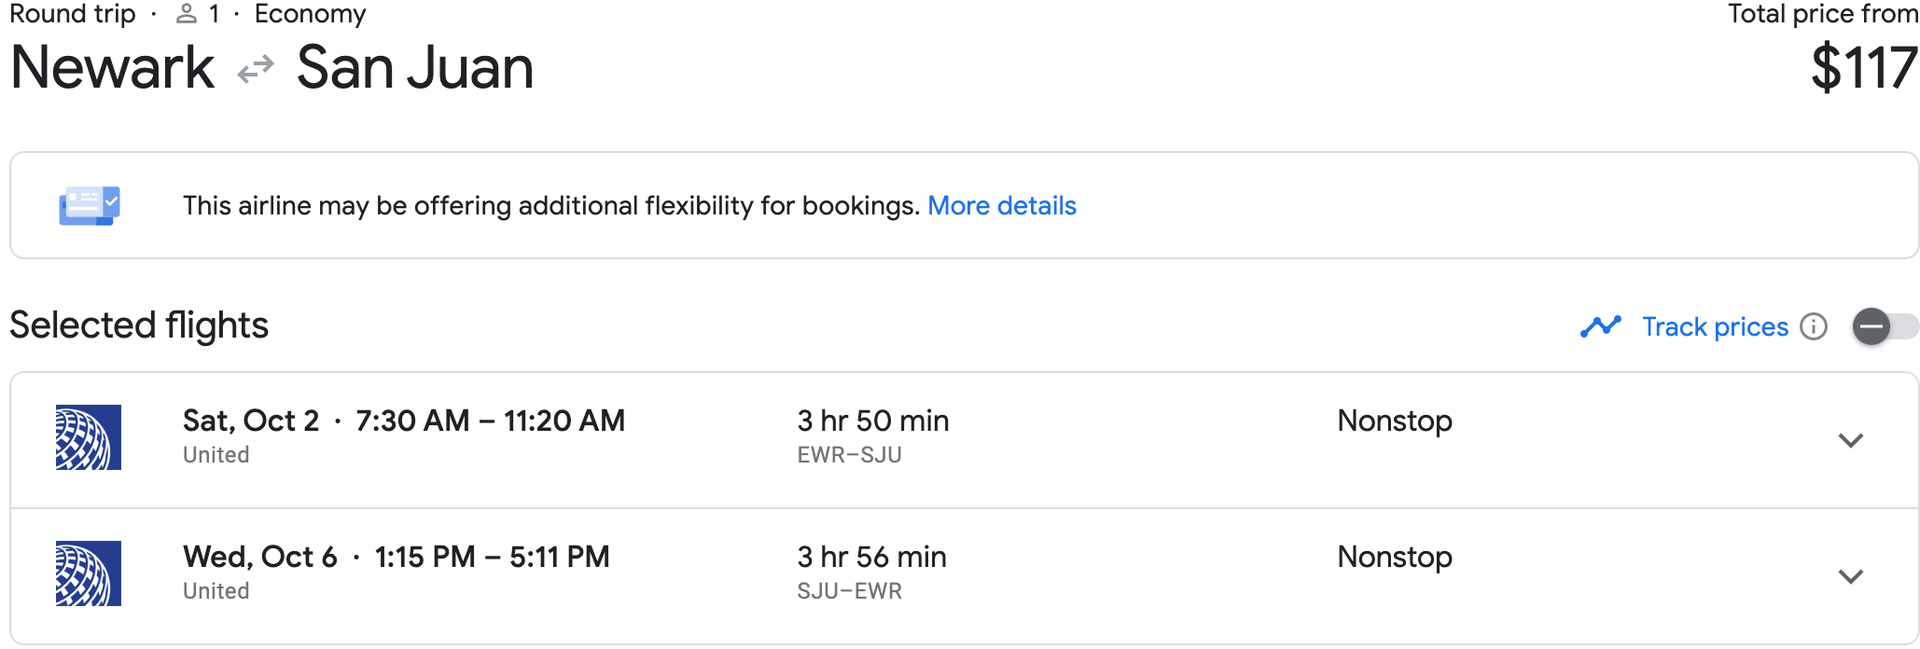Image resolution: width=1920 pixels, height=649 pixels.
Task: Click the Selected flights section heading
Action: point(139,324)
